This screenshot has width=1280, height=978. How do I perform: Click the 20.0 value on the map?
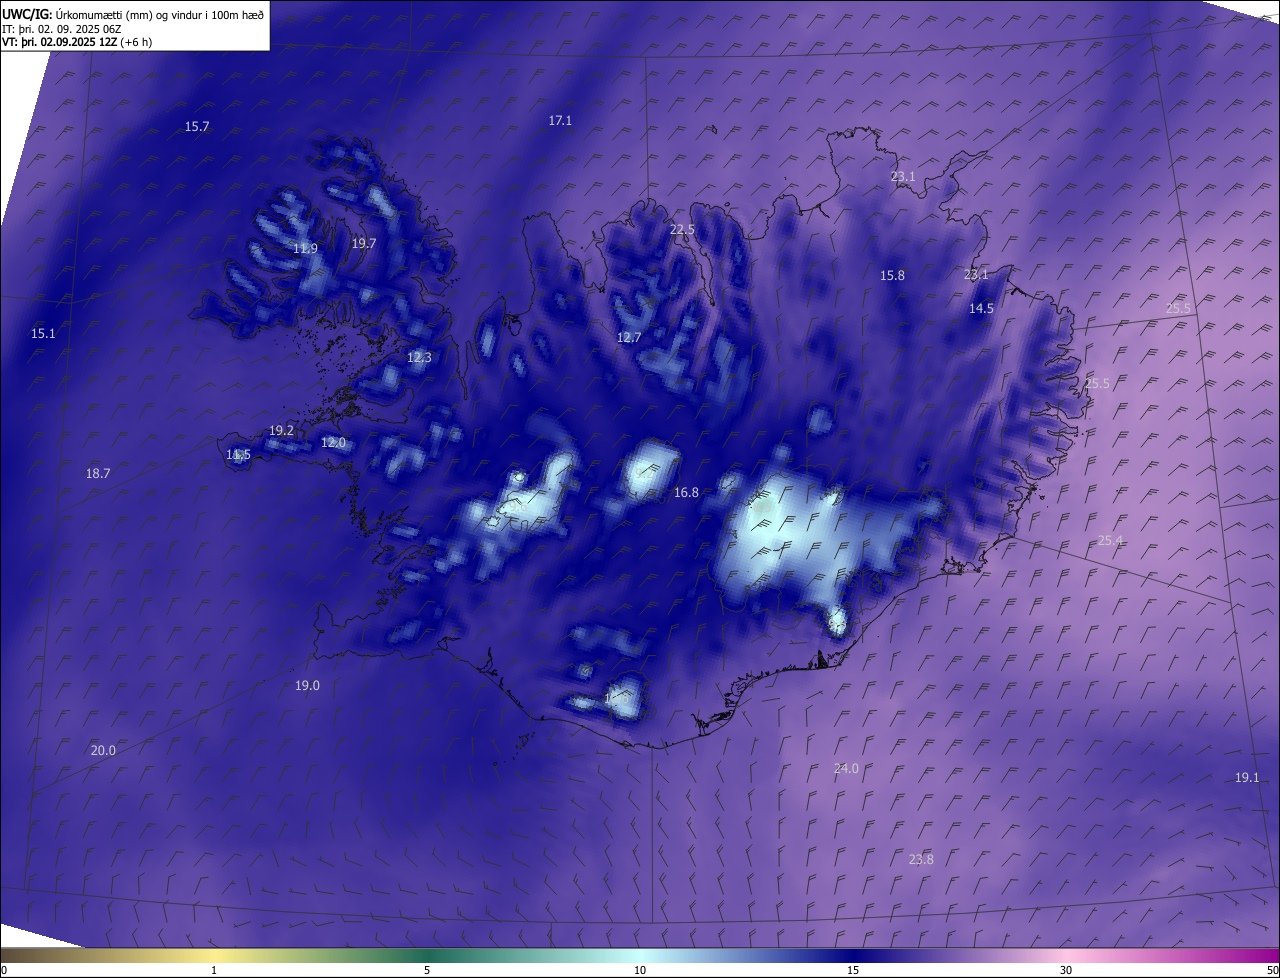tap(103, 750)
